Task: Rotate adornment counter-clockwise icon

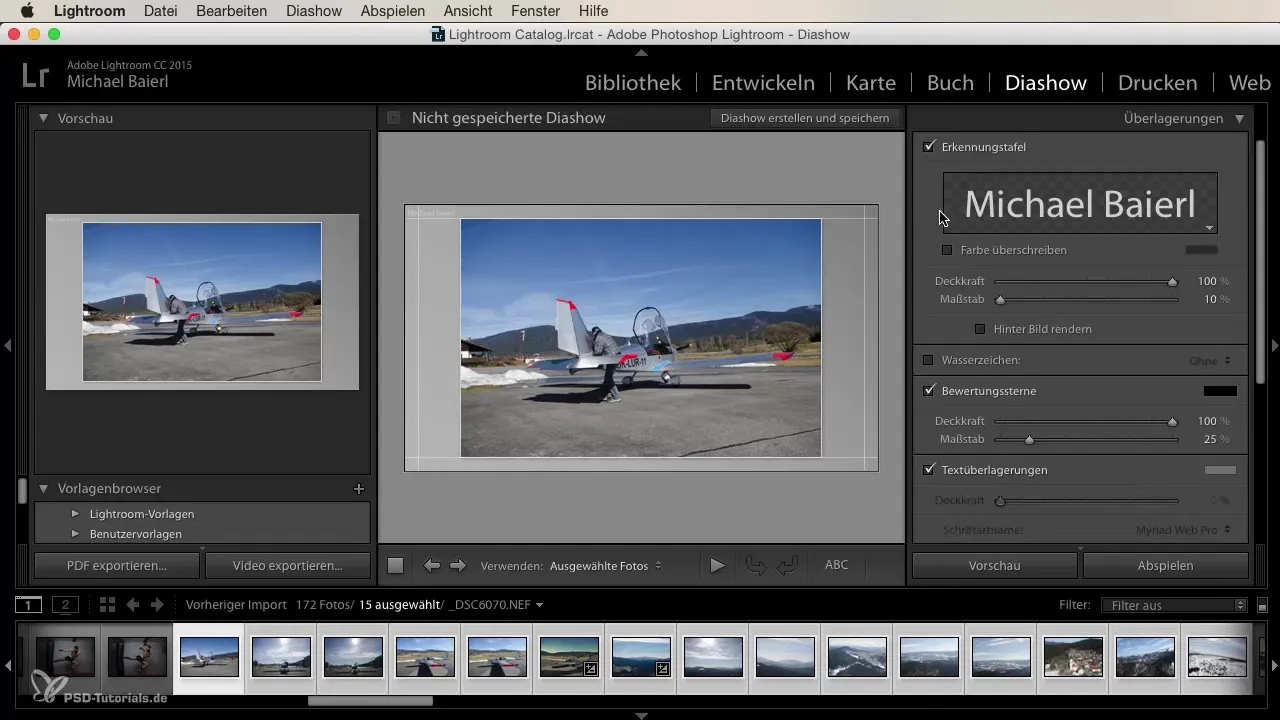Action: pyautogui.click(x=757, y=566)
